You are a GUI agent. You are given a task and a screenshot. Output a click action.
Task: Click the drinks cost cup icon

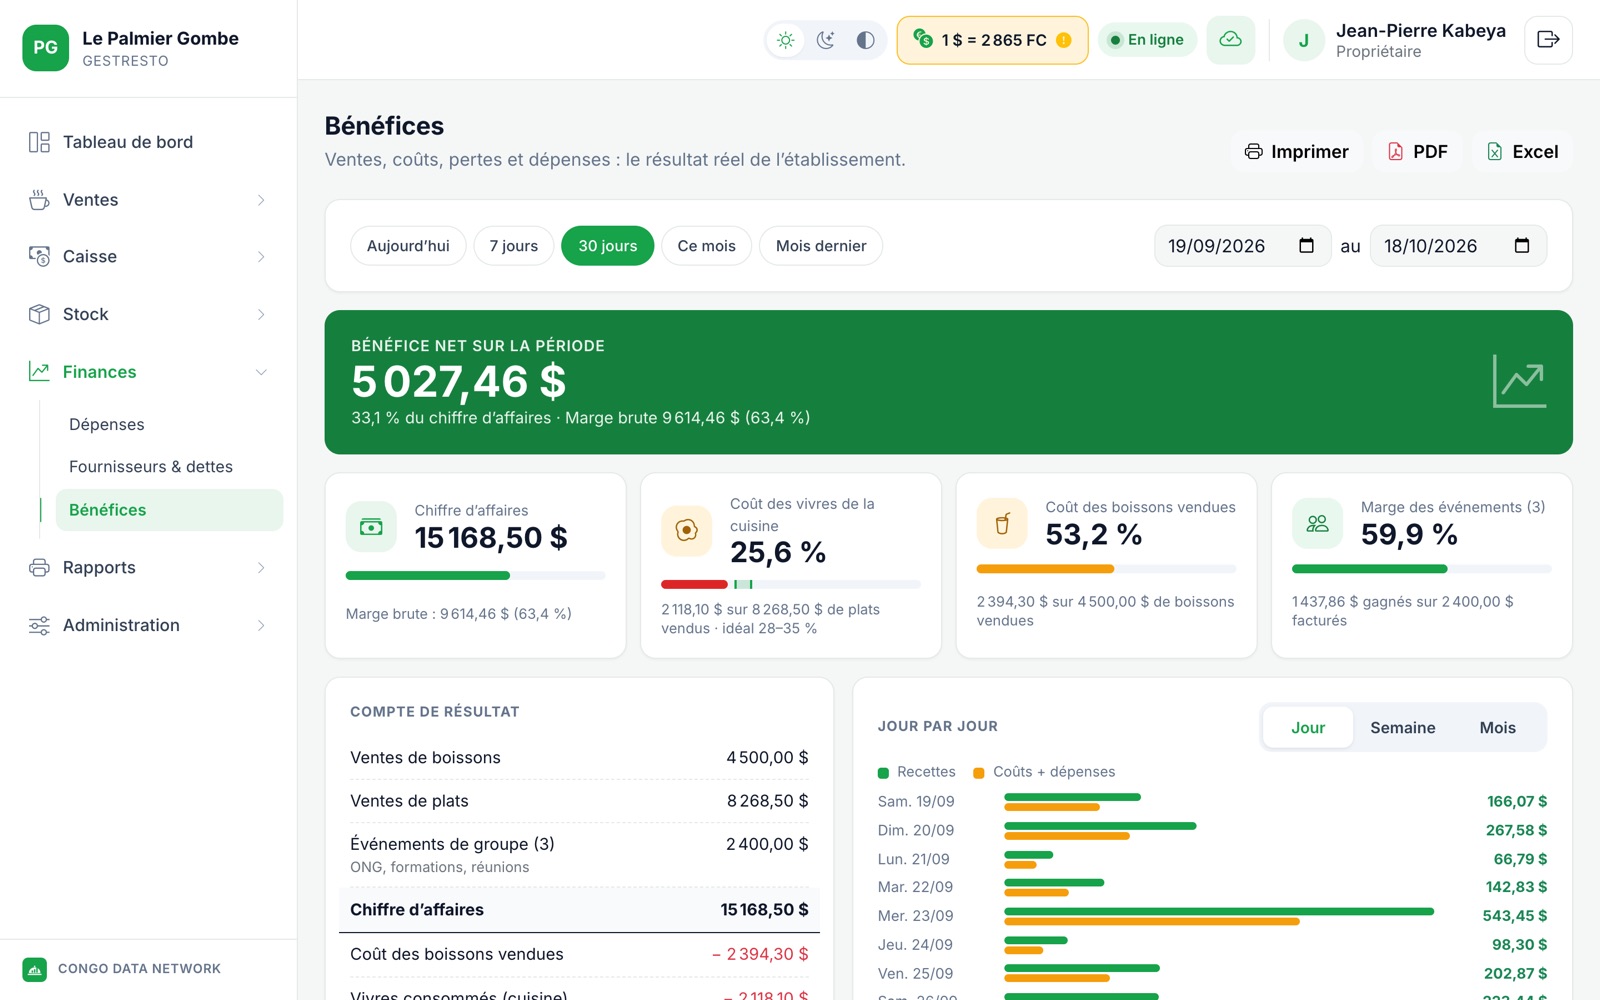[x=1002, y=523]
